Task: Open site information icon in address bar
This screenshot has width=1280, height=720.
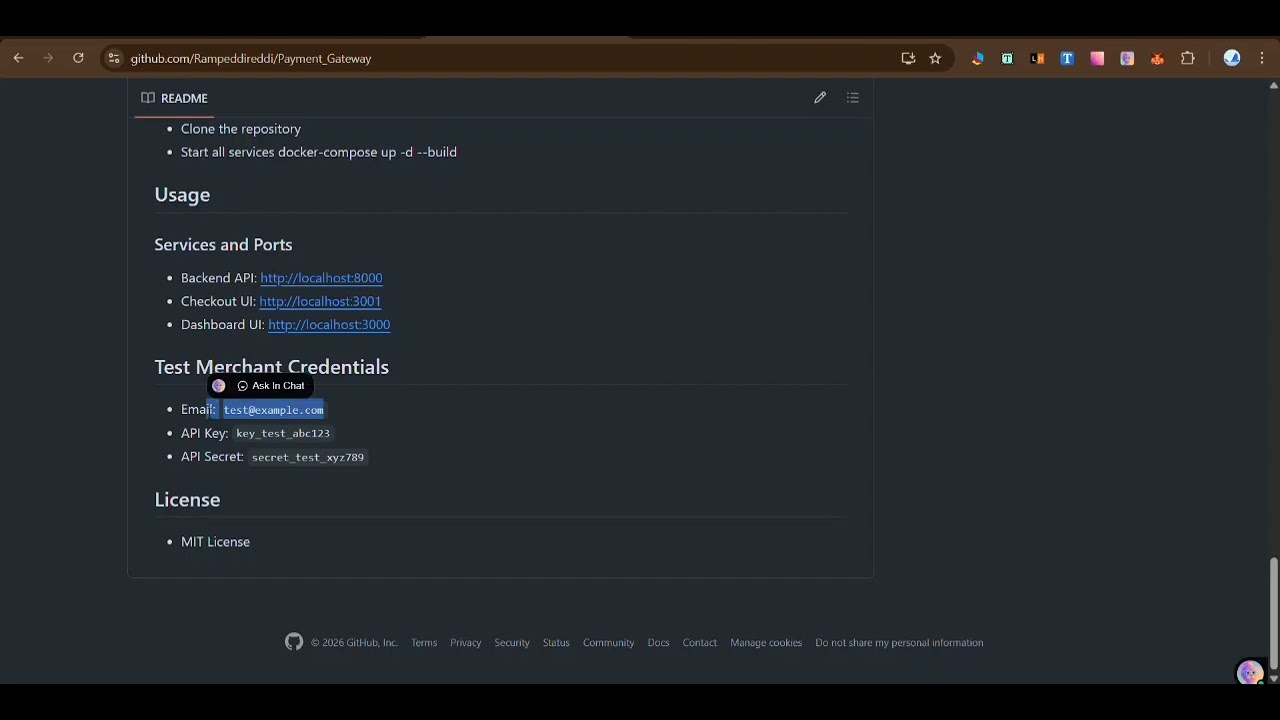Action: pyautogui.click(x=114, y=59)
